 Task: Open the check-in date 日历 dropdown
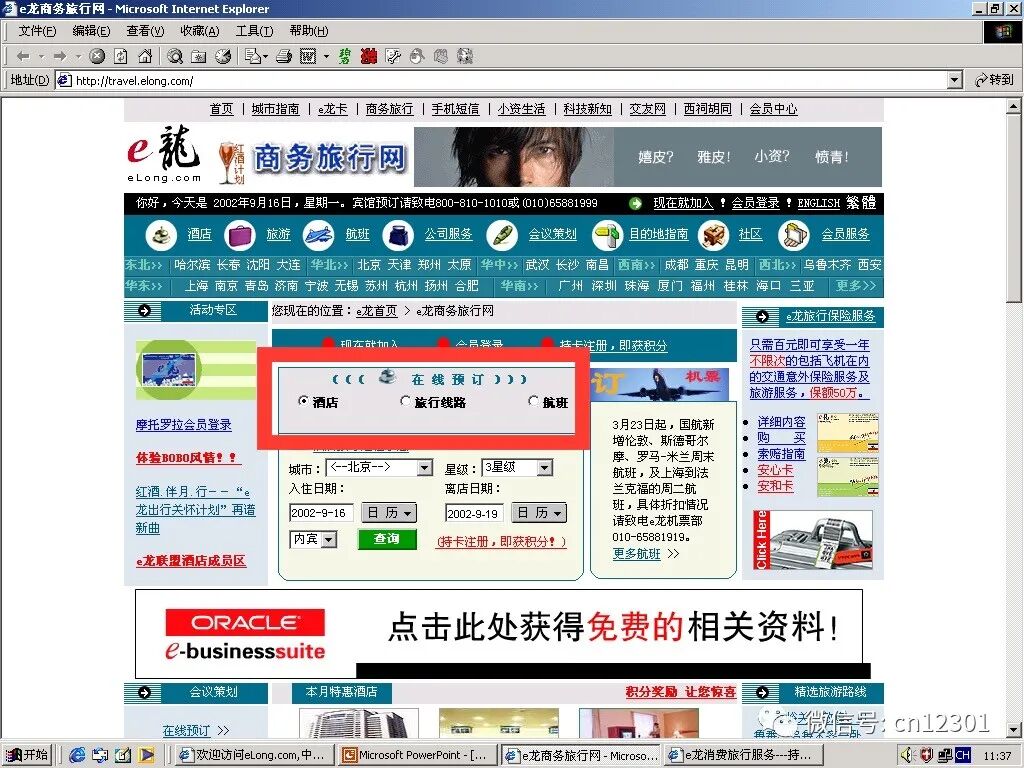(x=389, y=513)
